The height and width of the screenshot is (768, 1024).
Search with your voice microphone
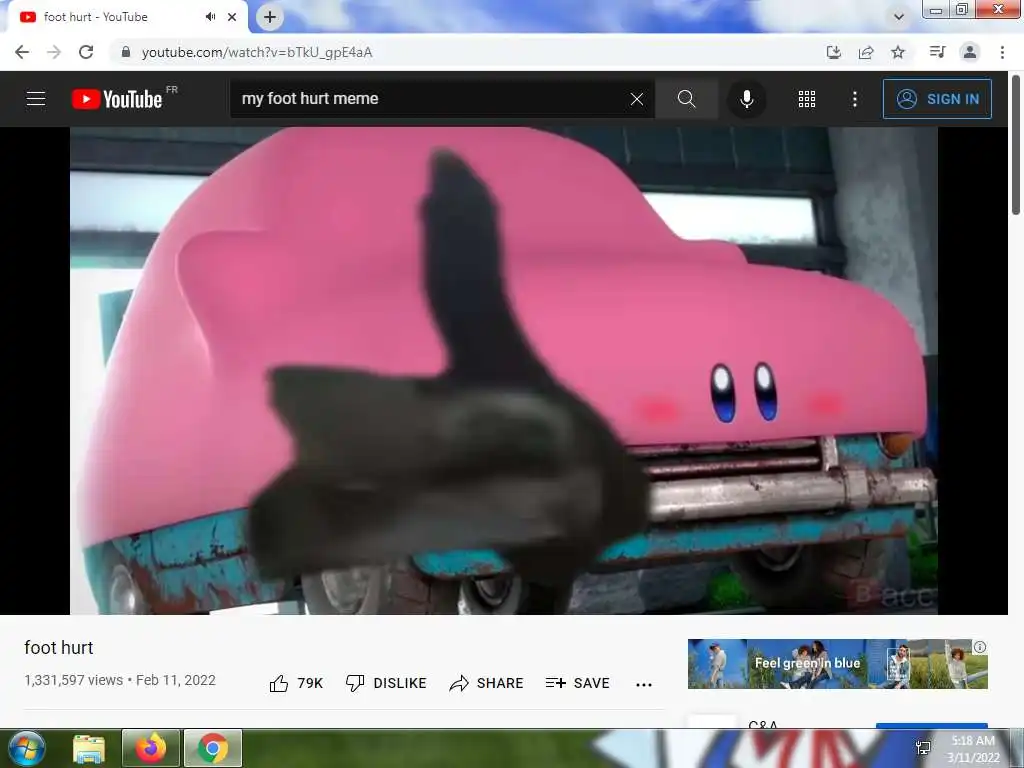746,99
